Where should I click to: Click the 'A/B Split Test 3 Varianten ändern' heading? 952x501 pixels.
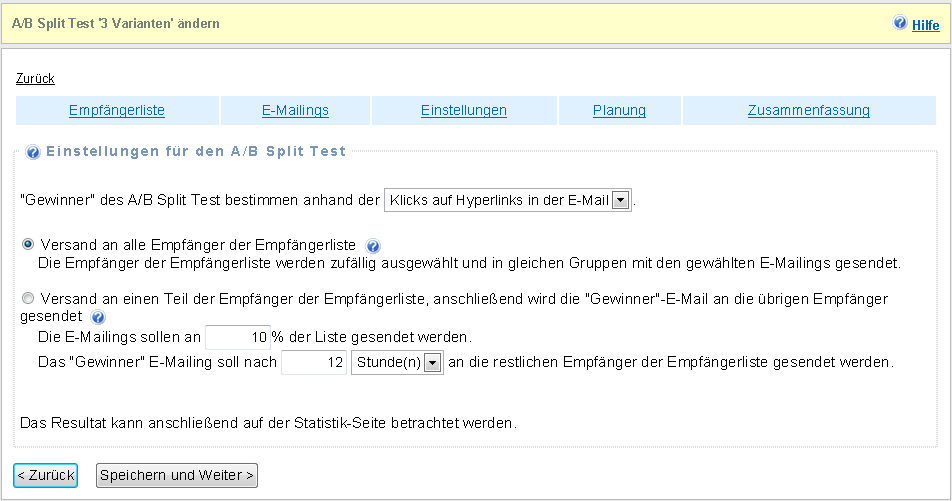click(116, 23)
